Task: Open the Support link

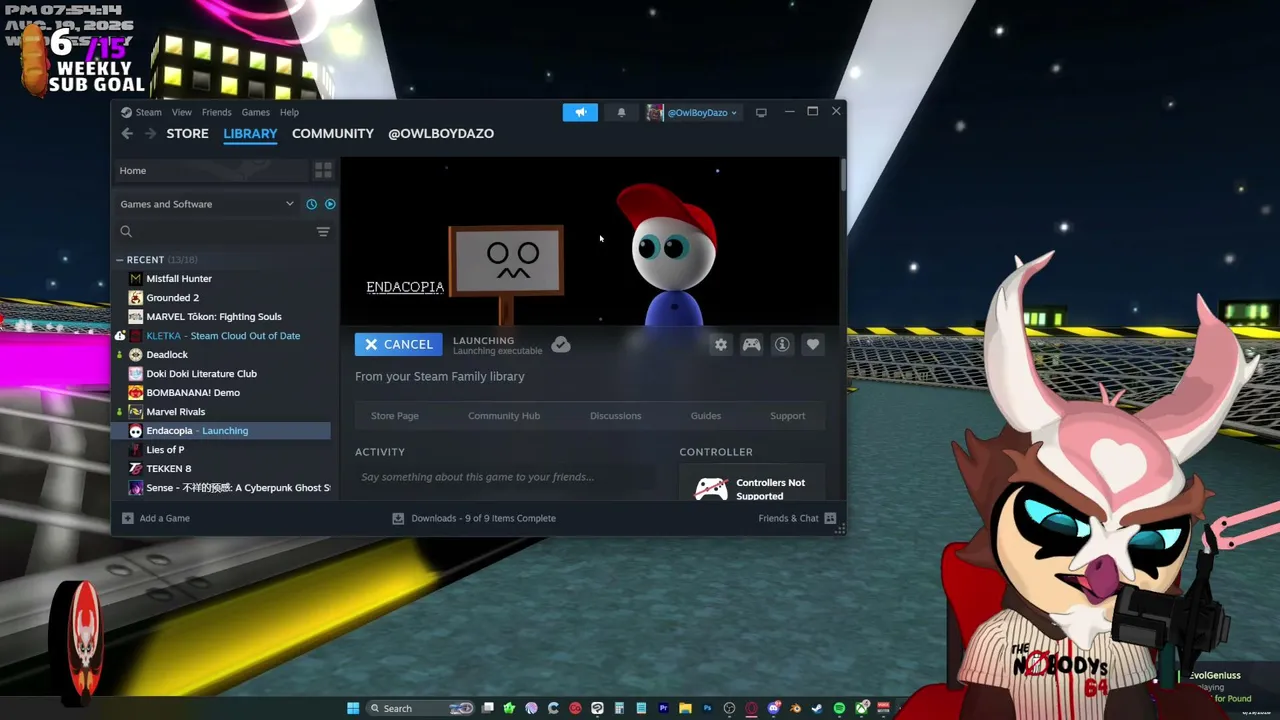Action: [x=787, y=416]
